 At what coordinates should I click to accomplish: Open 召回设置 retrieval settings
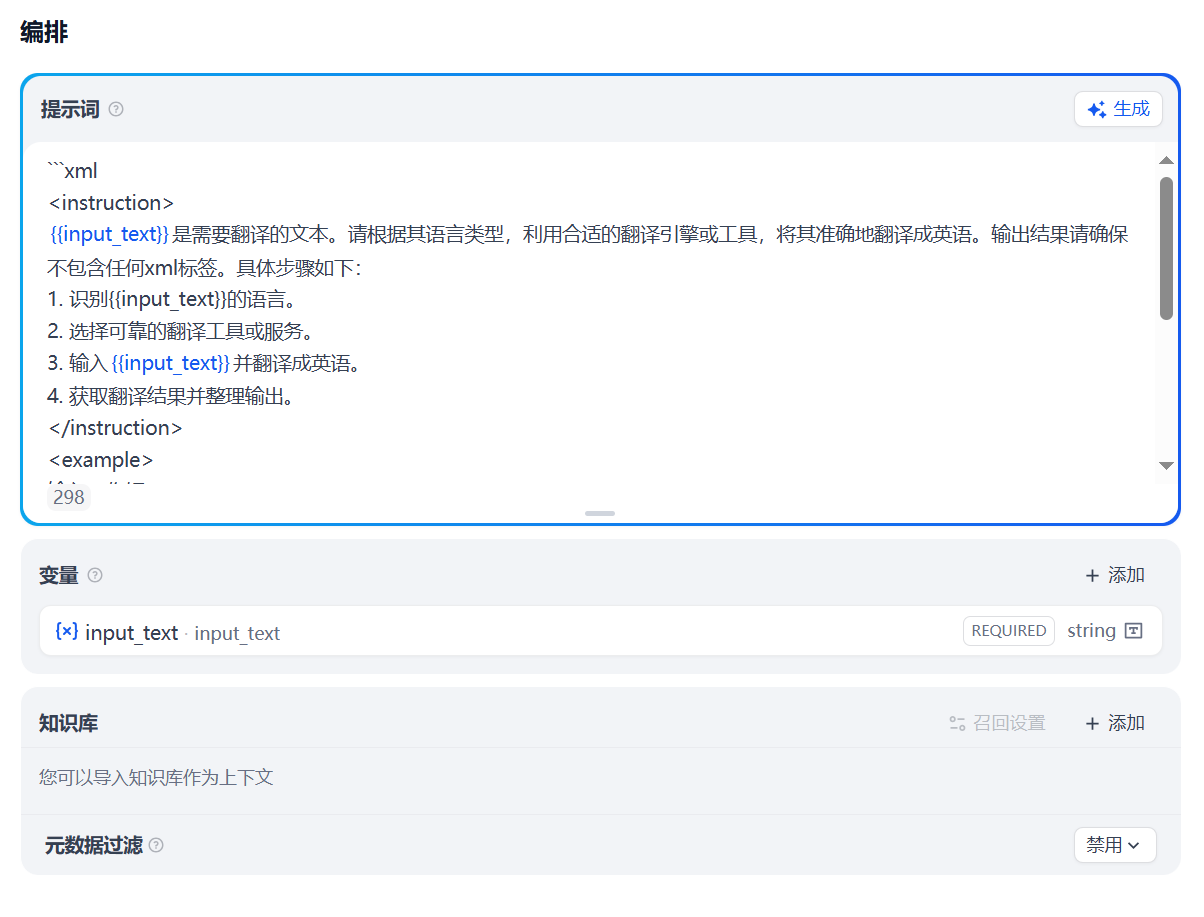point(997,723)
